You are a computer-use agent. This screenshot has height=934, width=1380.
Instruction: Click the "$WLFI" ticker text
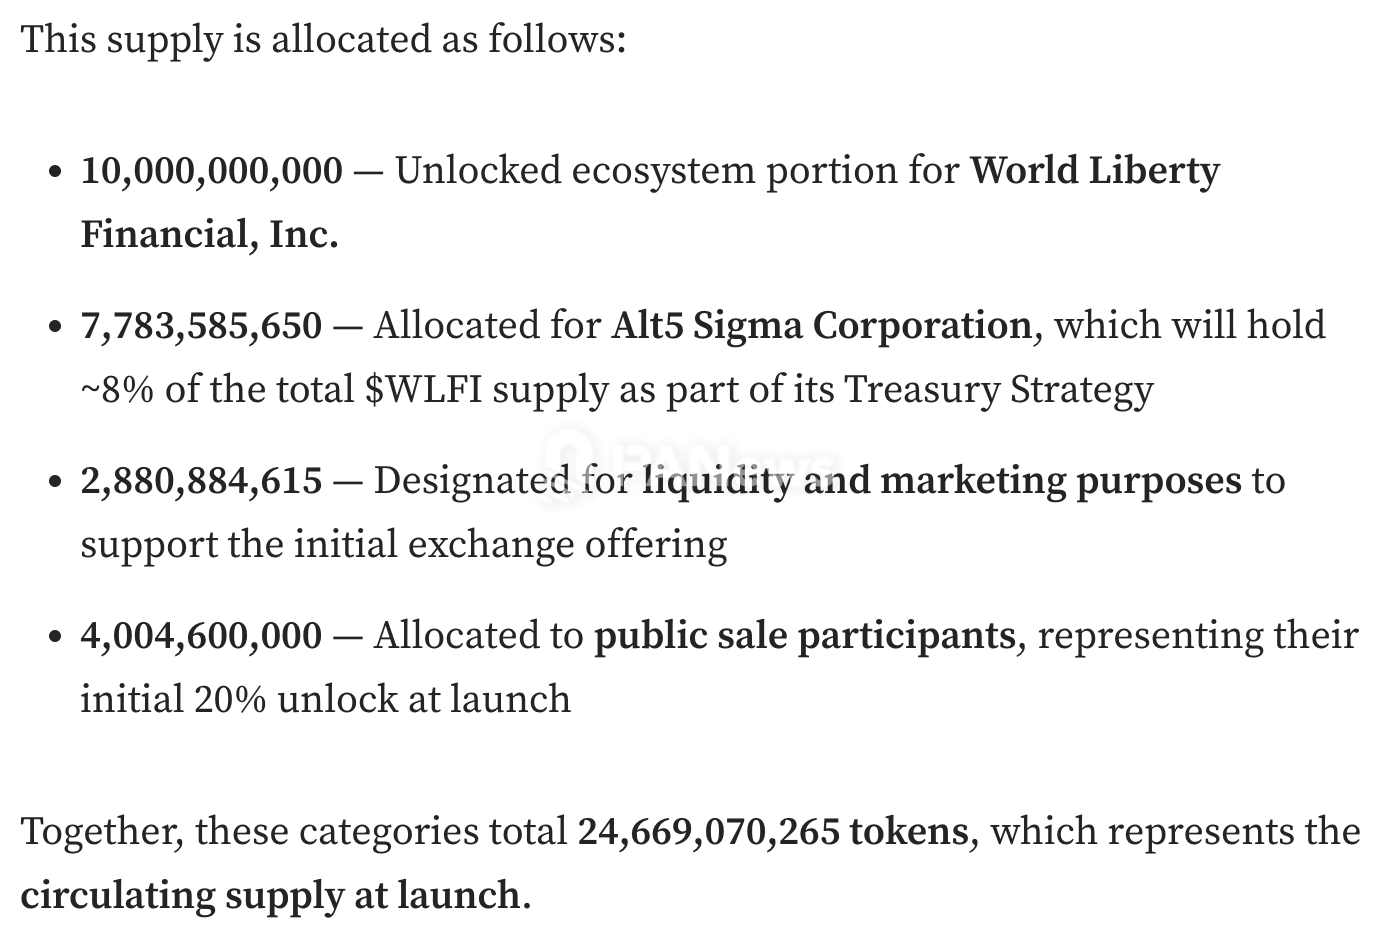pyautogui.click(x=423, y=389)
